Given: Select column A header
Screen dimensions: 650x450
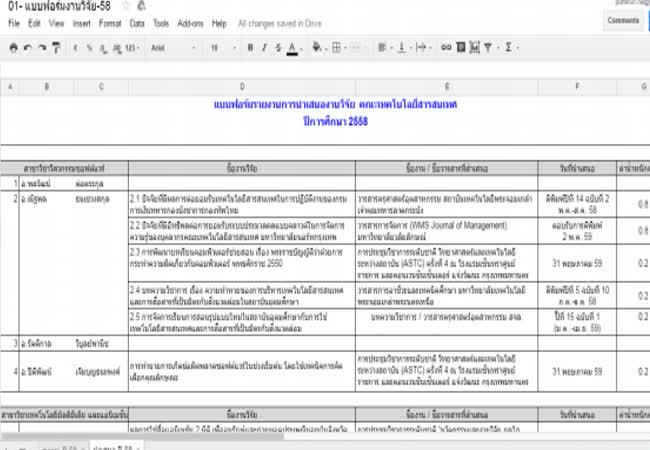Looking at the screenshot, I should pyautogui.click(x=10, y=87).
